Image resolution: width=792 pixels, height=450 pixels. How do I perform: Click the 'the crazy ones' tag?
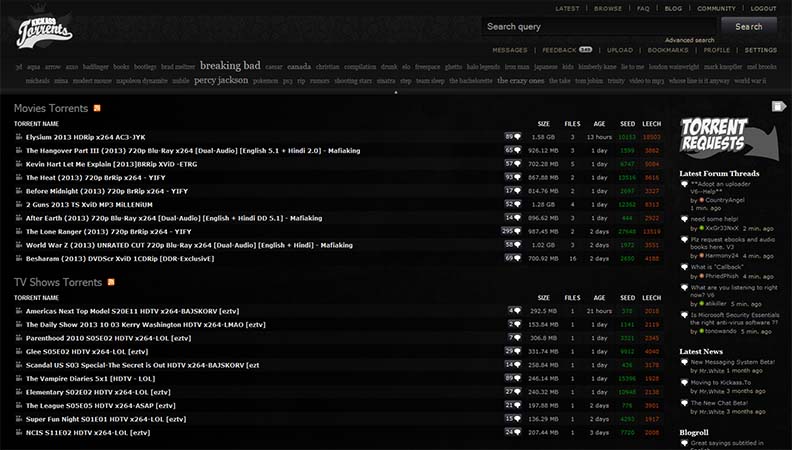tap(520, 80)
